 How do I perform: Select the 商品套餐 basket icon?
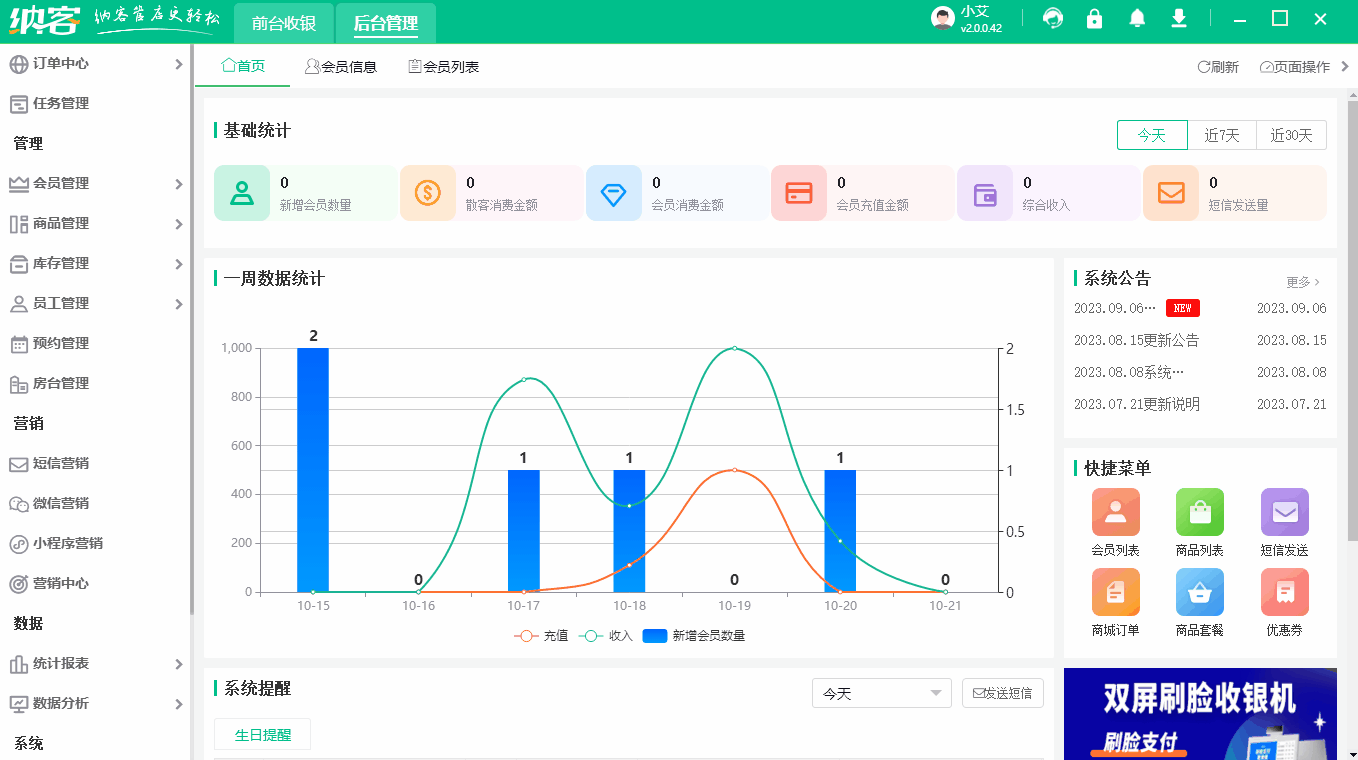(x=1199, y=593)
